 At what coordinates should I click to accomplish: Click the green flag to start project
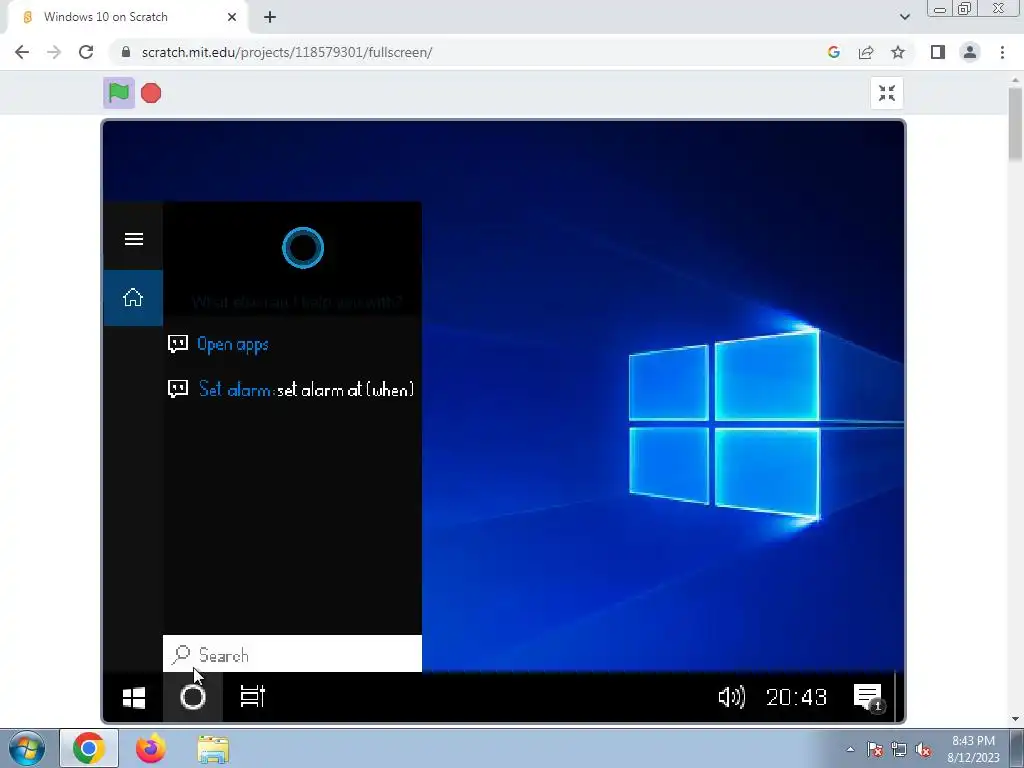(119, 93)
